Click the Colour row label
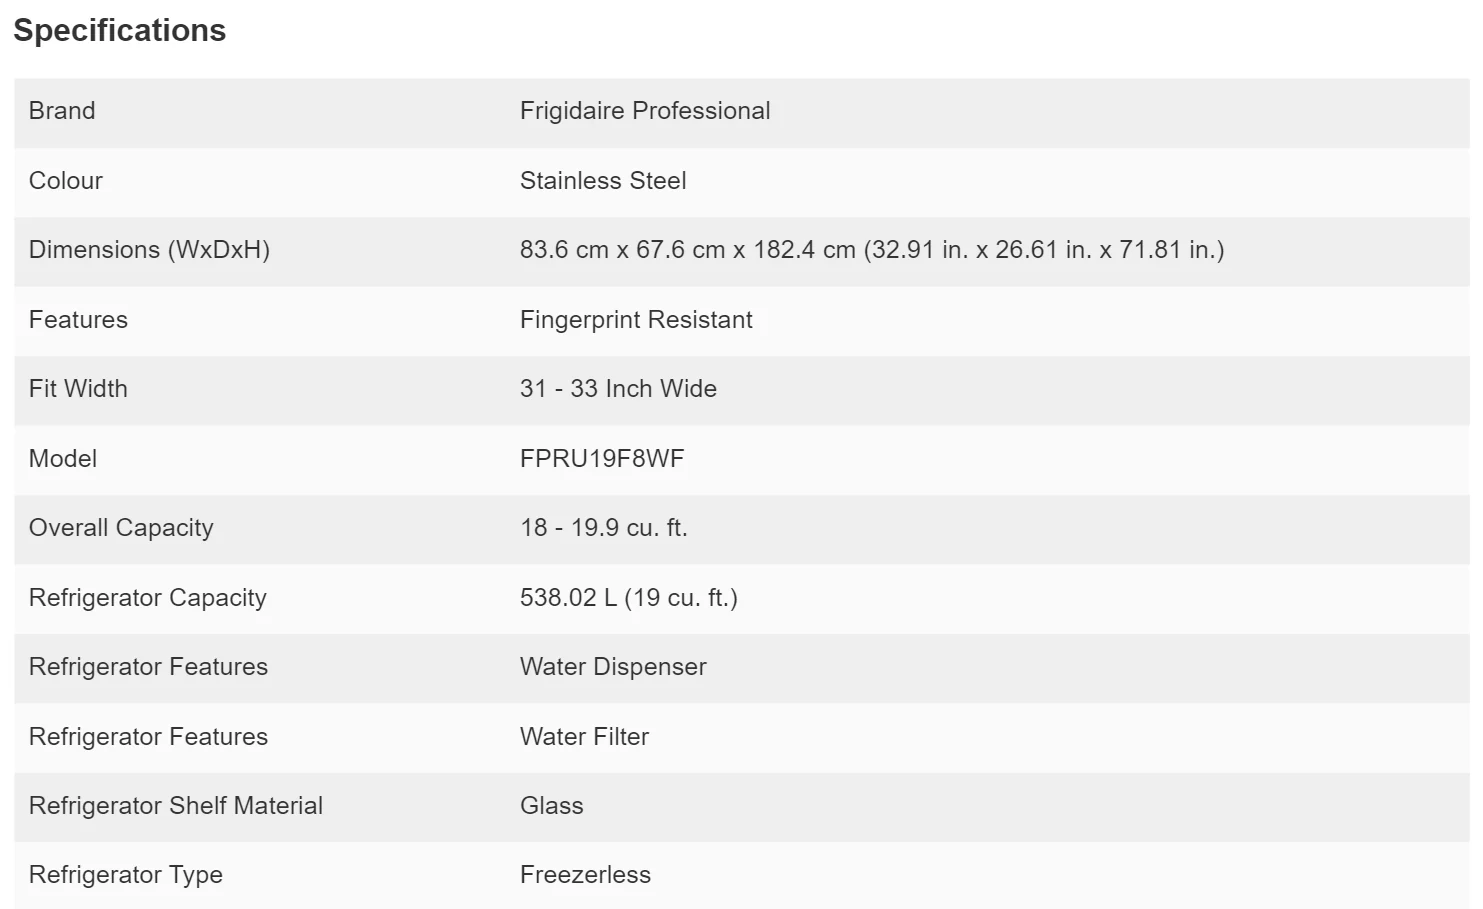This screenshot has height=909, width=1483. coord(66,181)
